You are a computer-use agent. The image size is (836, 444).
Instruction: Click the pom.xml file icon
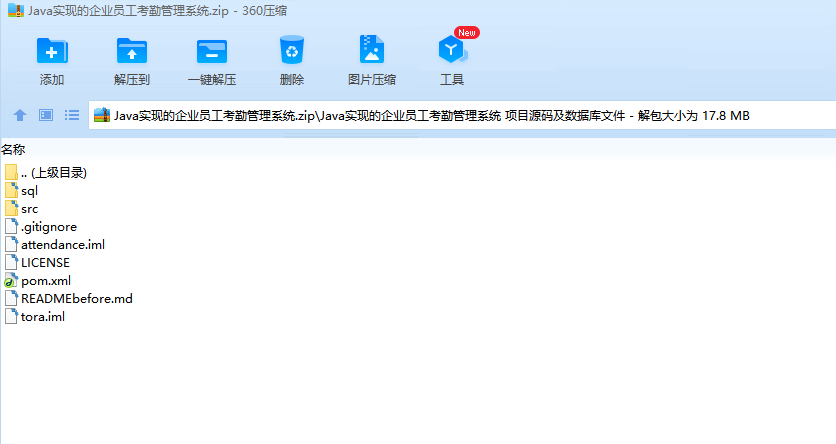pos(11,280)
